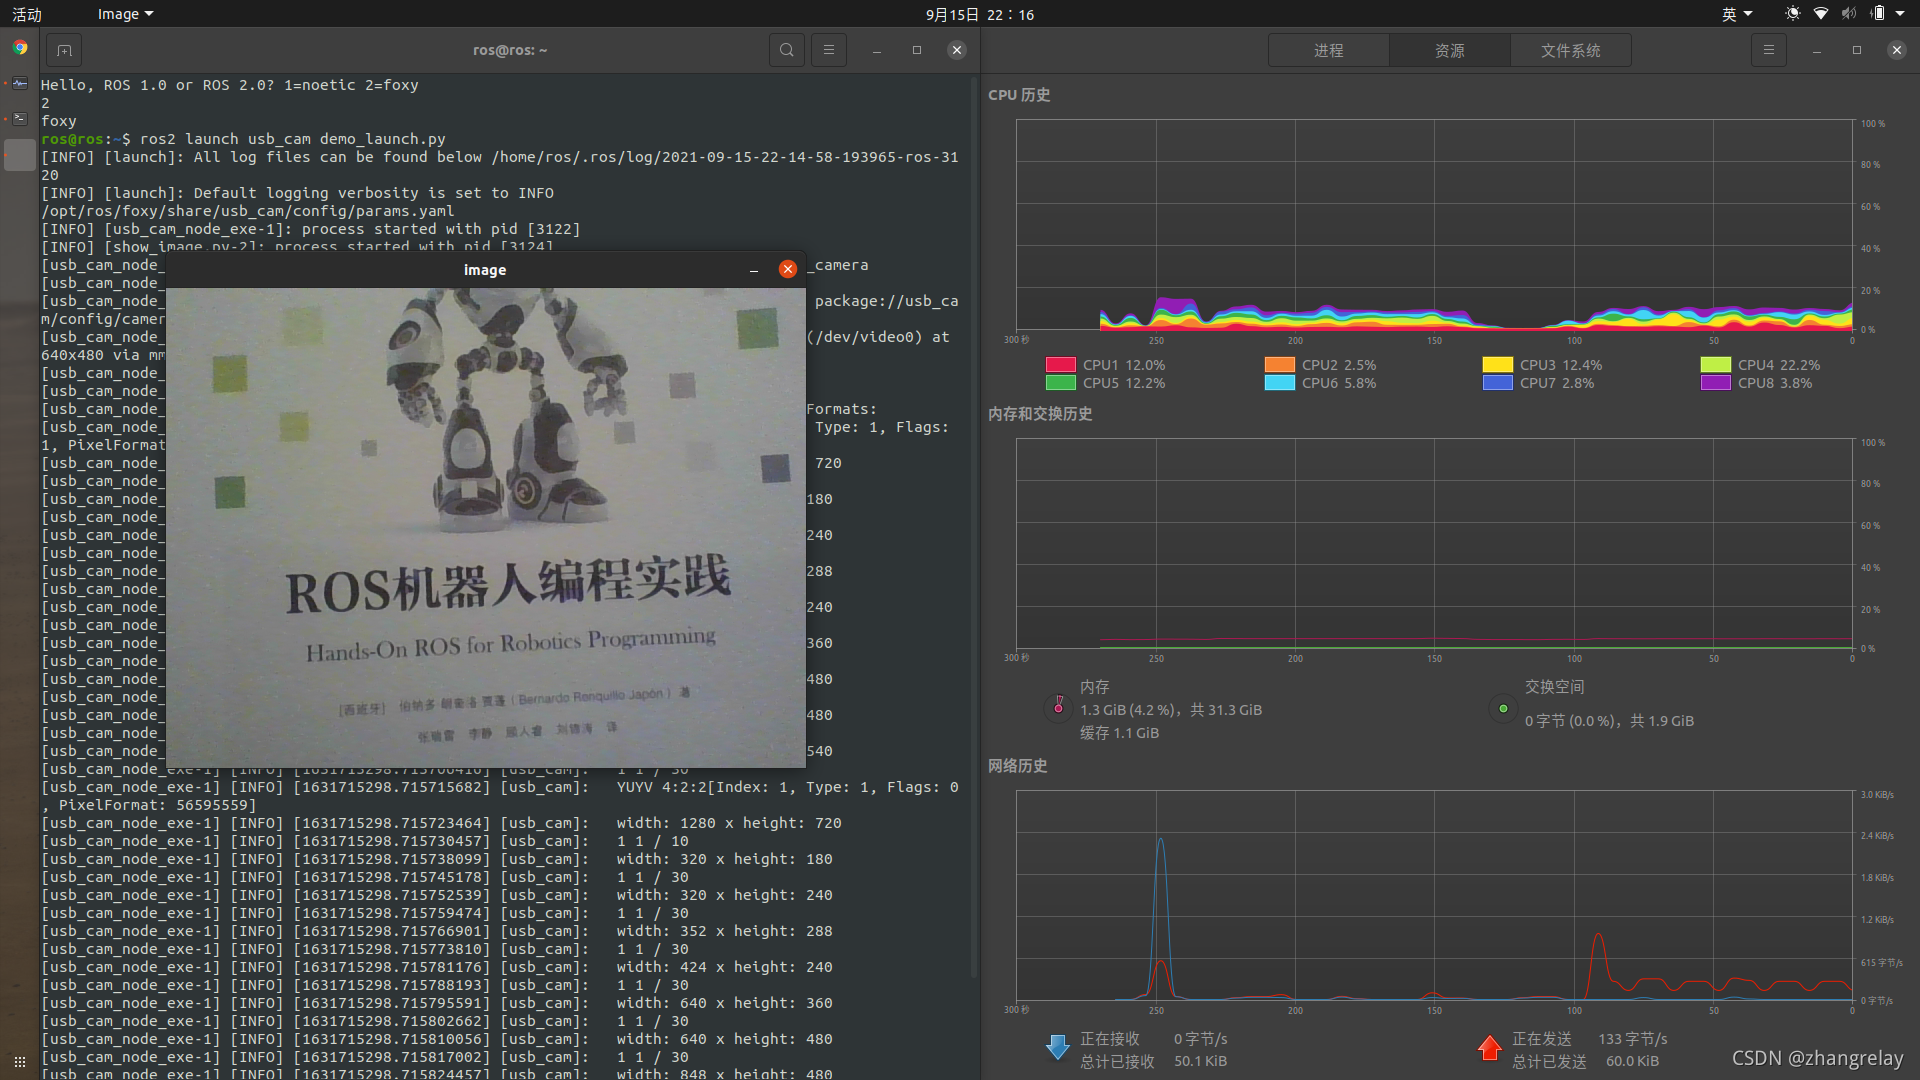The height and width of the screenshot is (1080, 1920).
Task: Click the terminal search icon
Action: (787, 50)
